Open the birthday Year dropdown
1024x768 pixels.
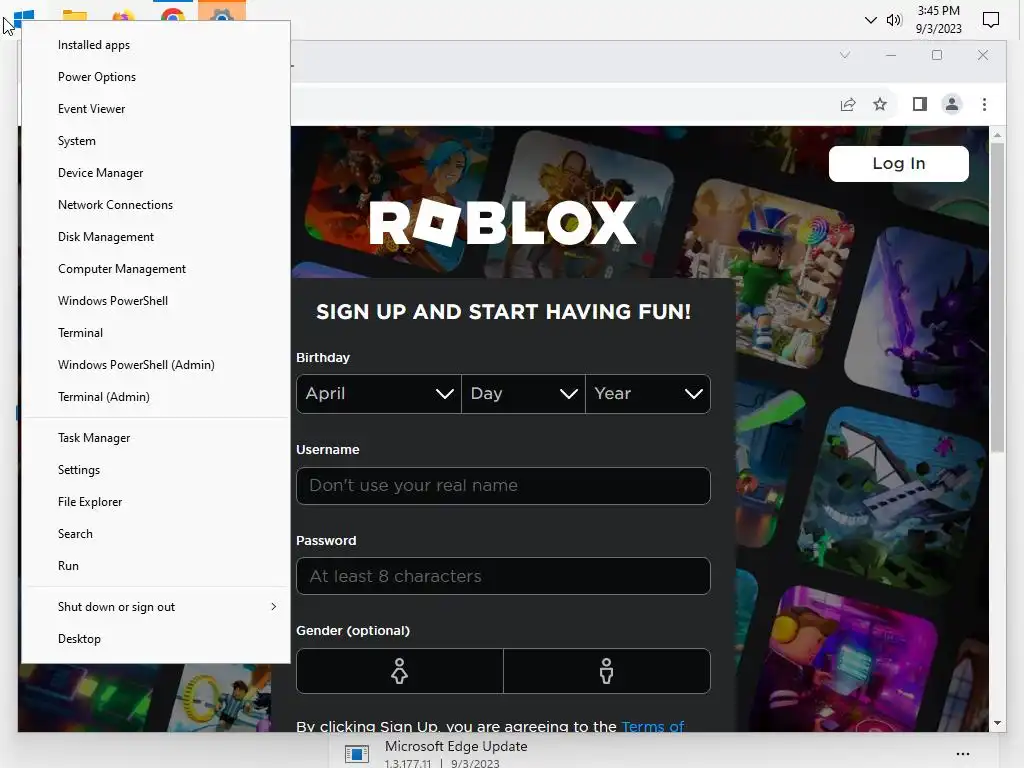pyautogui.click(x=648, y=394)
